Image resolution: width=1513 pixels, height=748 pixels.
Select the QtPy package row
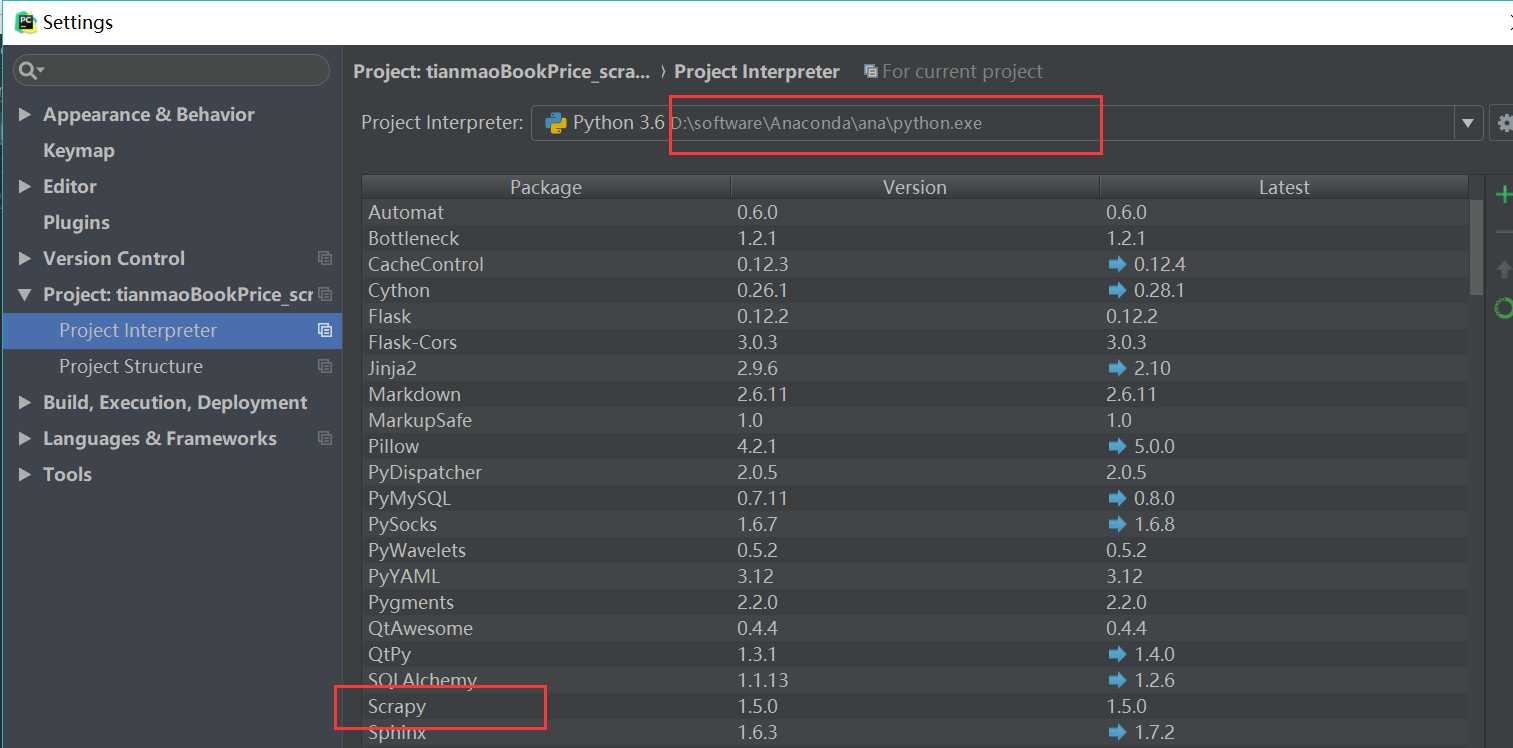coord(915,654)
